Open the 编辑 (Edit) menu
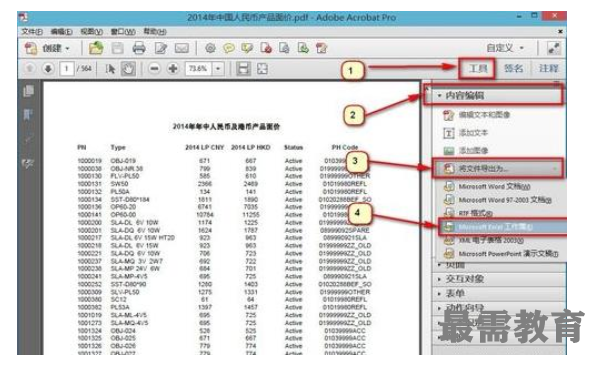This screenshot has width=591, height=366. coord(62,32)
